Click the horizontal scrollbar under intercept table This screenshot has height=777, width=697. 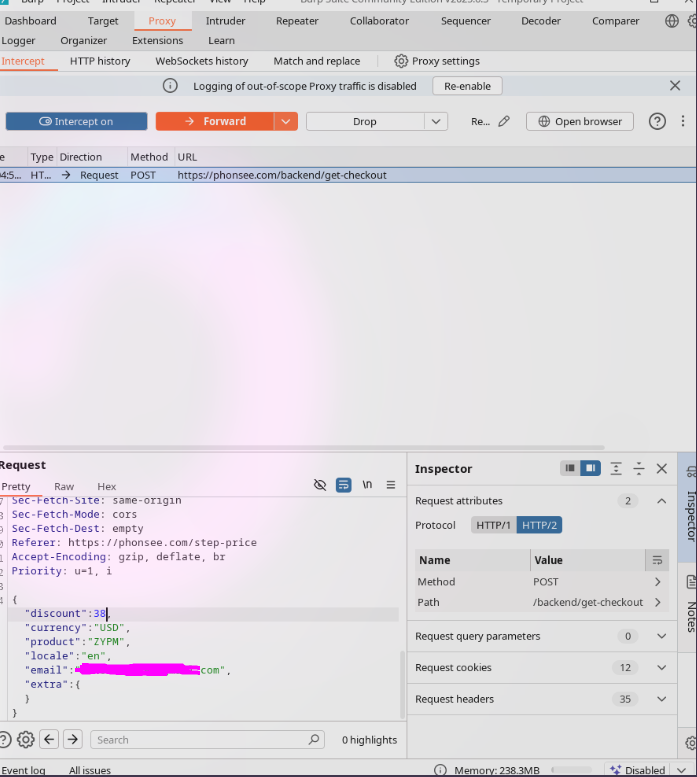click(303, 447)
